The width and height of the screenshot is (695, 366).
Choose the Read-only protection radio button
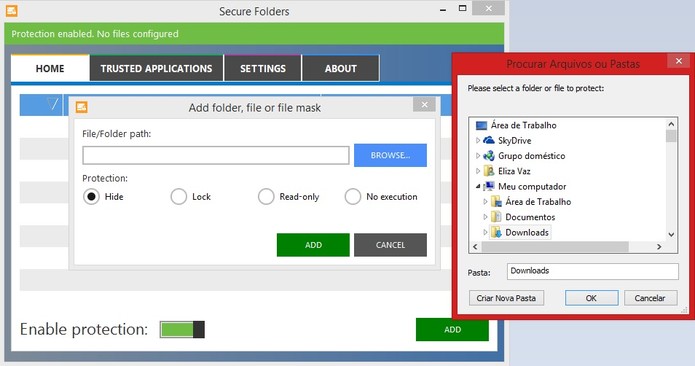point(266,197)
